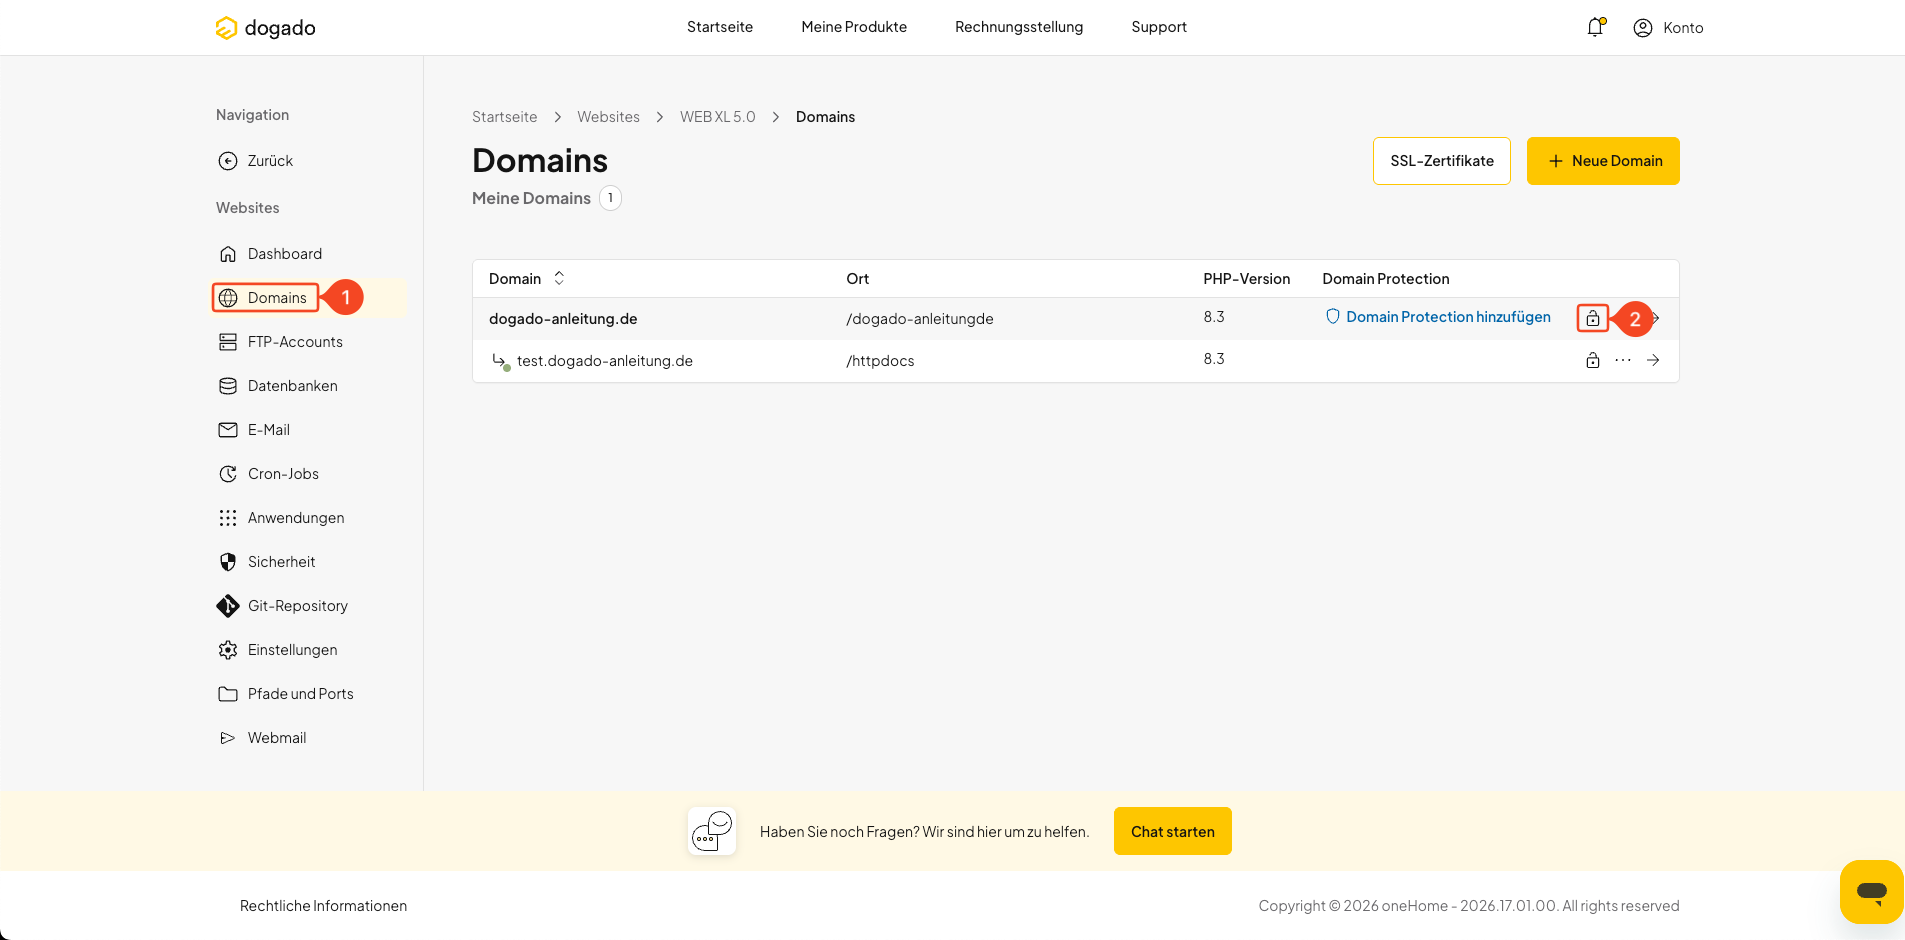Click lock icon for dogado-anleitung.de
This screenshot has height=940, width=1905.
click(1592, 319)
